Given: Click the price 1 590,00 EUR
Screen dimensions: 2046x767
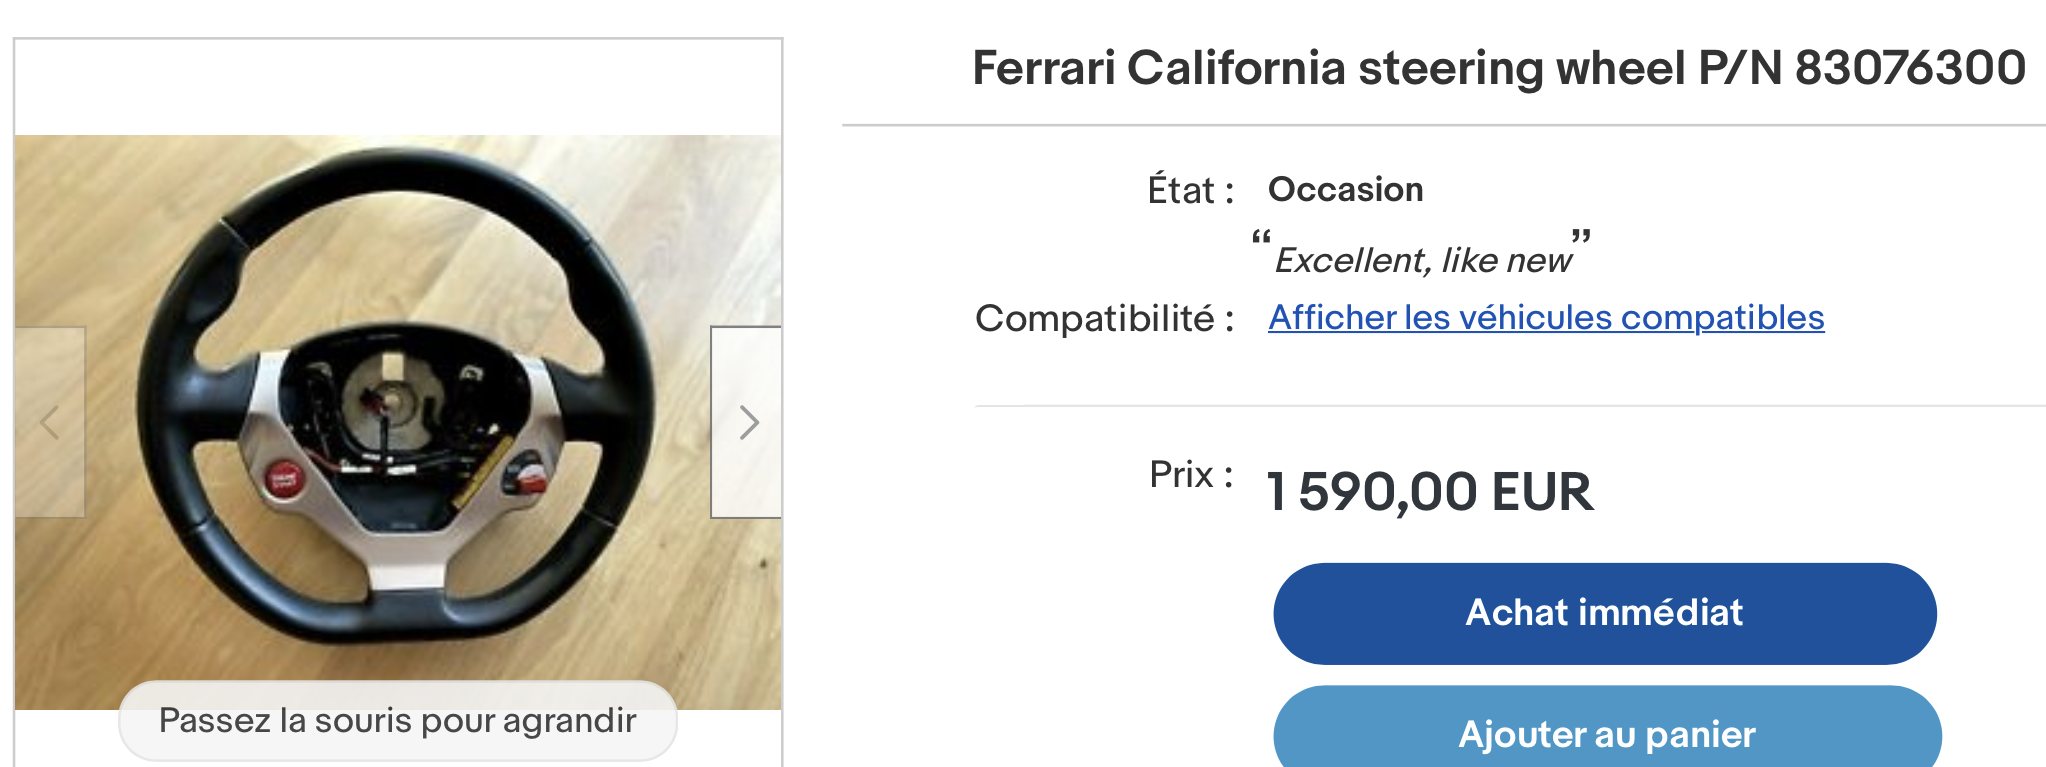Looking at the screenshot, I should pos(1429,492).
